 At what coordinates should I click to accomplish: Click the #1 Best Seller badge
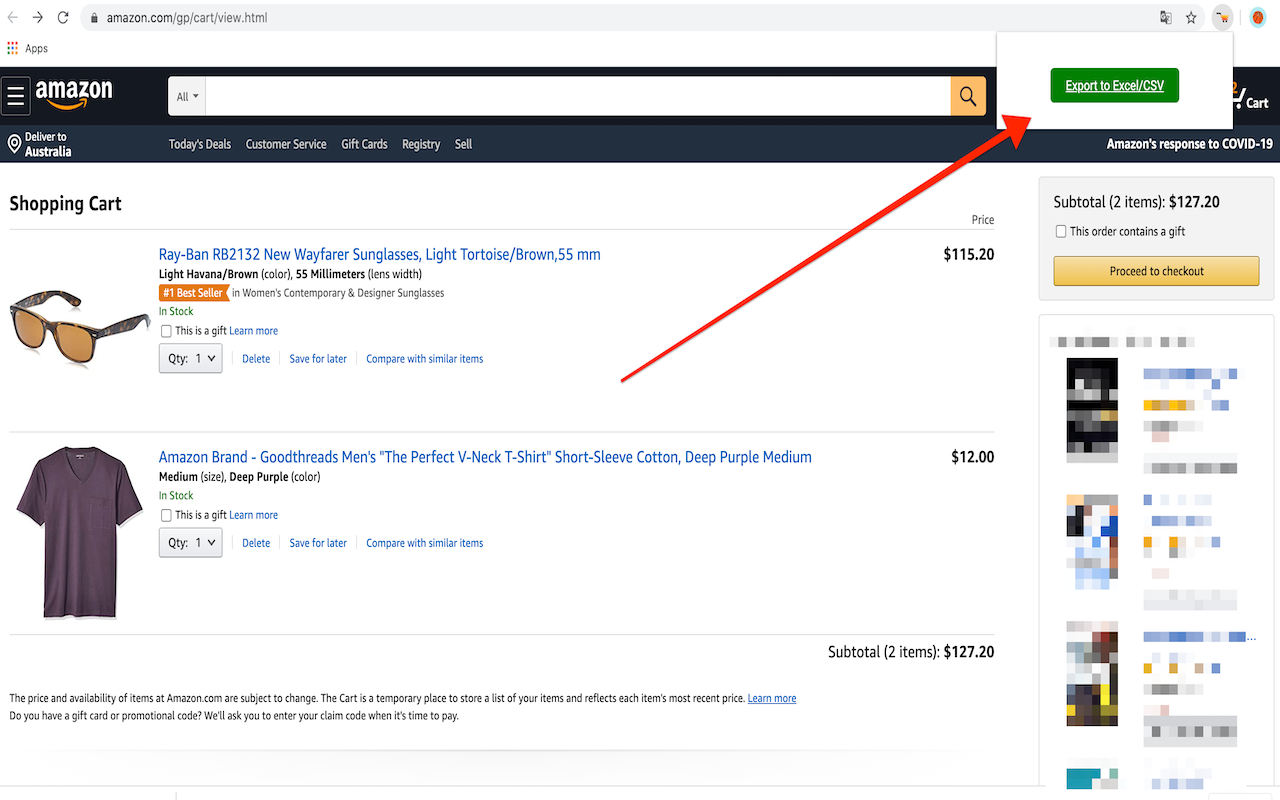194,293
